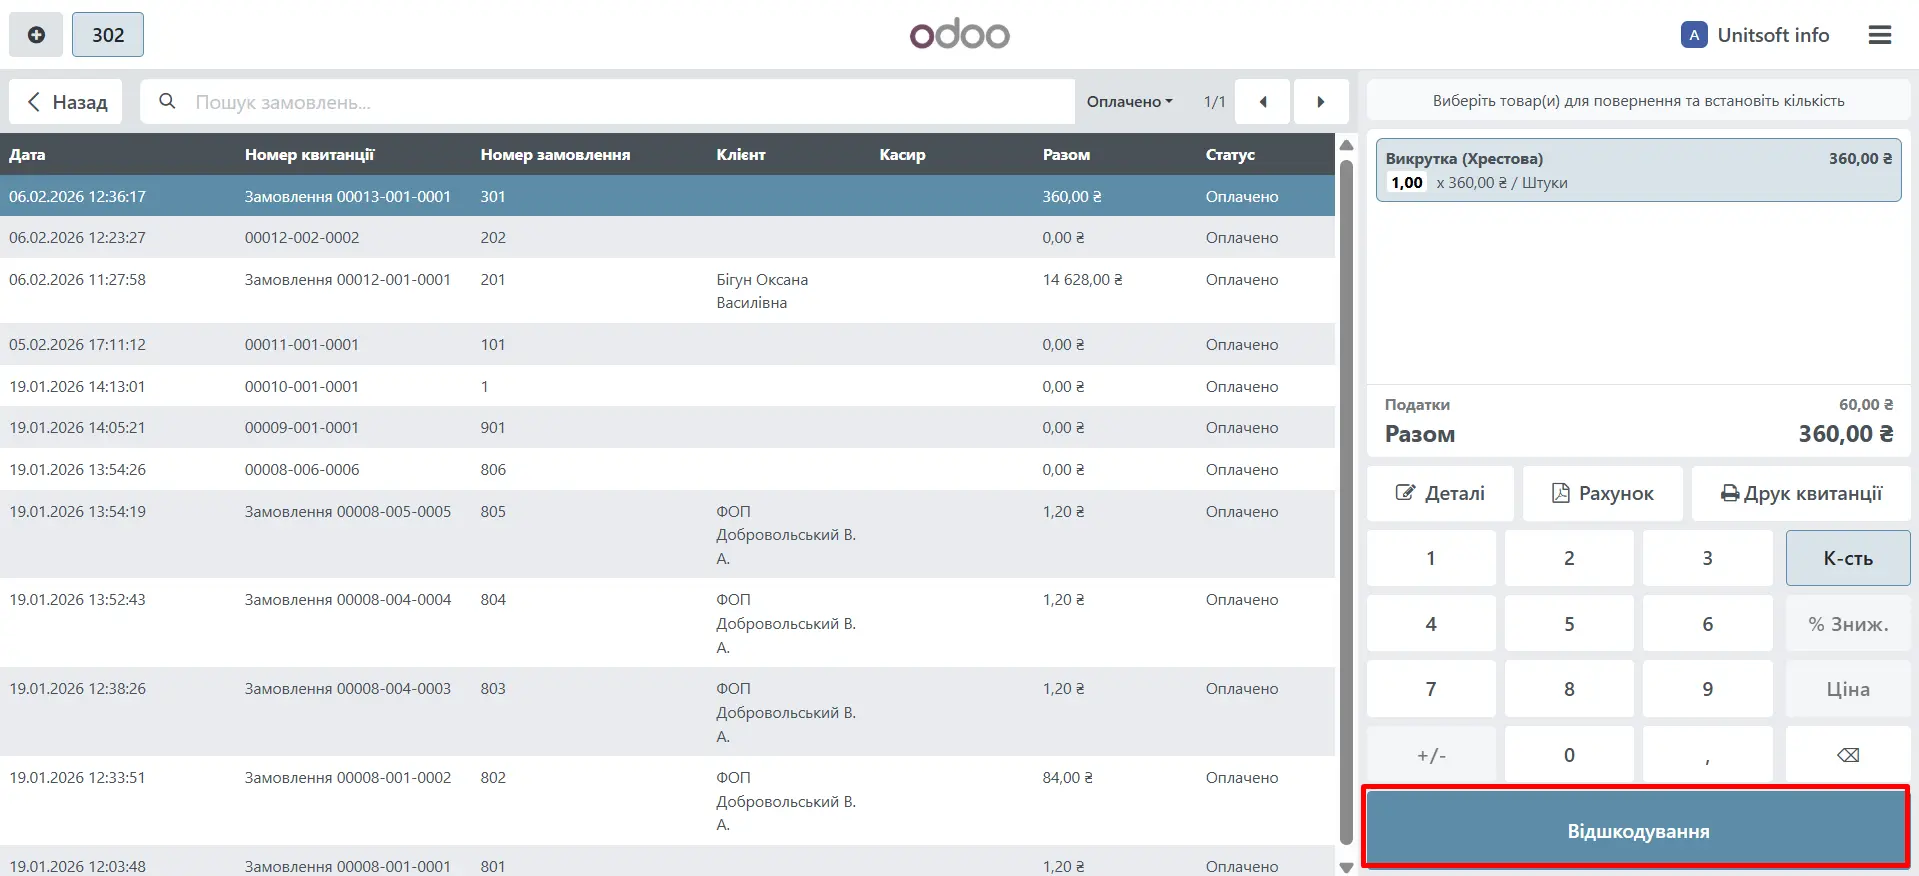Go to previous page of orders
Screen dimensions: 1919x876
point(1262,102)
